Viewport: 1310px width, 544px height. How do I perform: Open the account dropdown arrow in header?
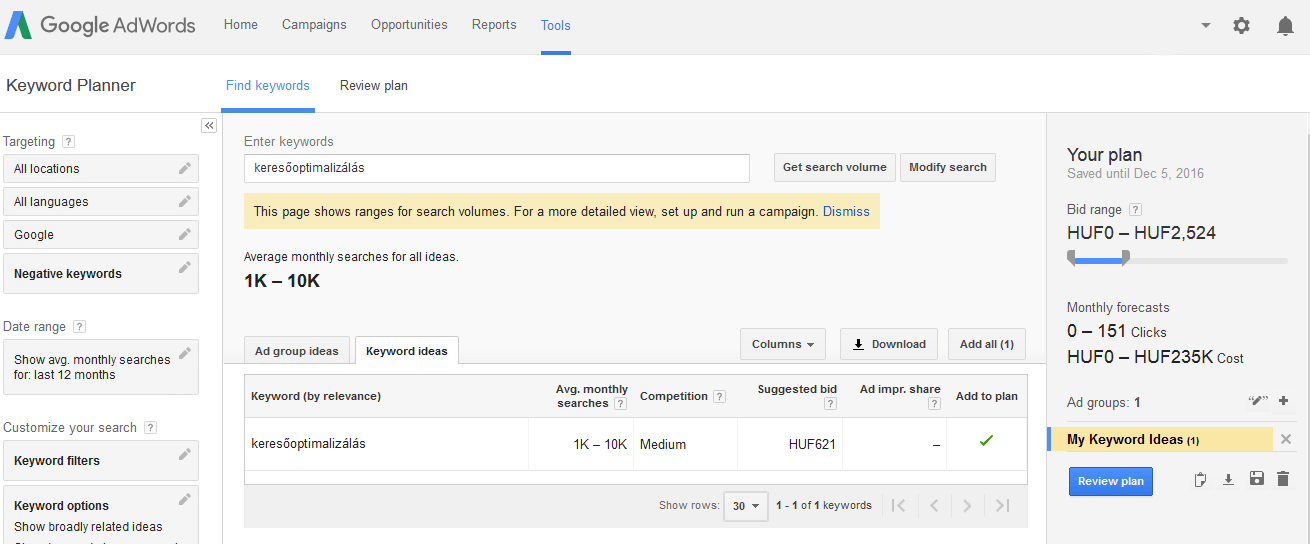1206,26
